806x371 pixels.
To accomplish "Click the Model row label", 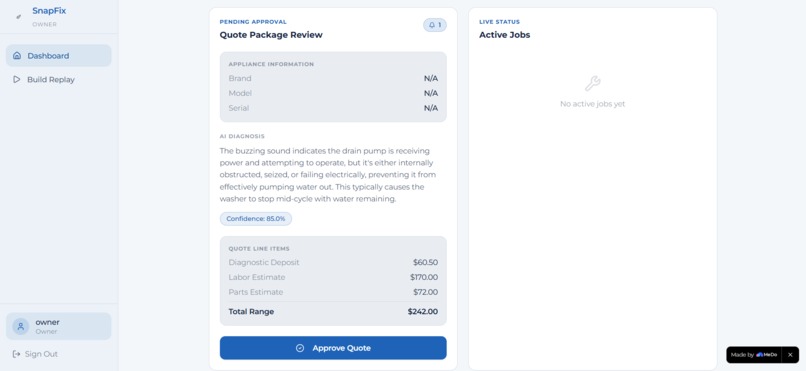I will (240, 94).
